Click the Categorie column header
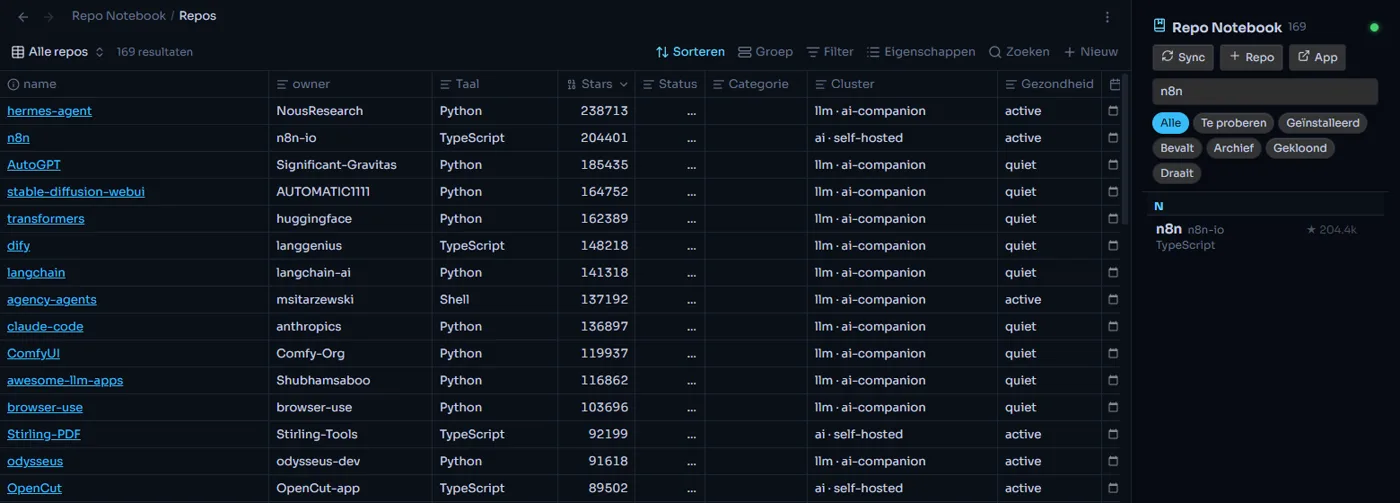This screenshot has width=1400, height=503. [x=756, y=84]
